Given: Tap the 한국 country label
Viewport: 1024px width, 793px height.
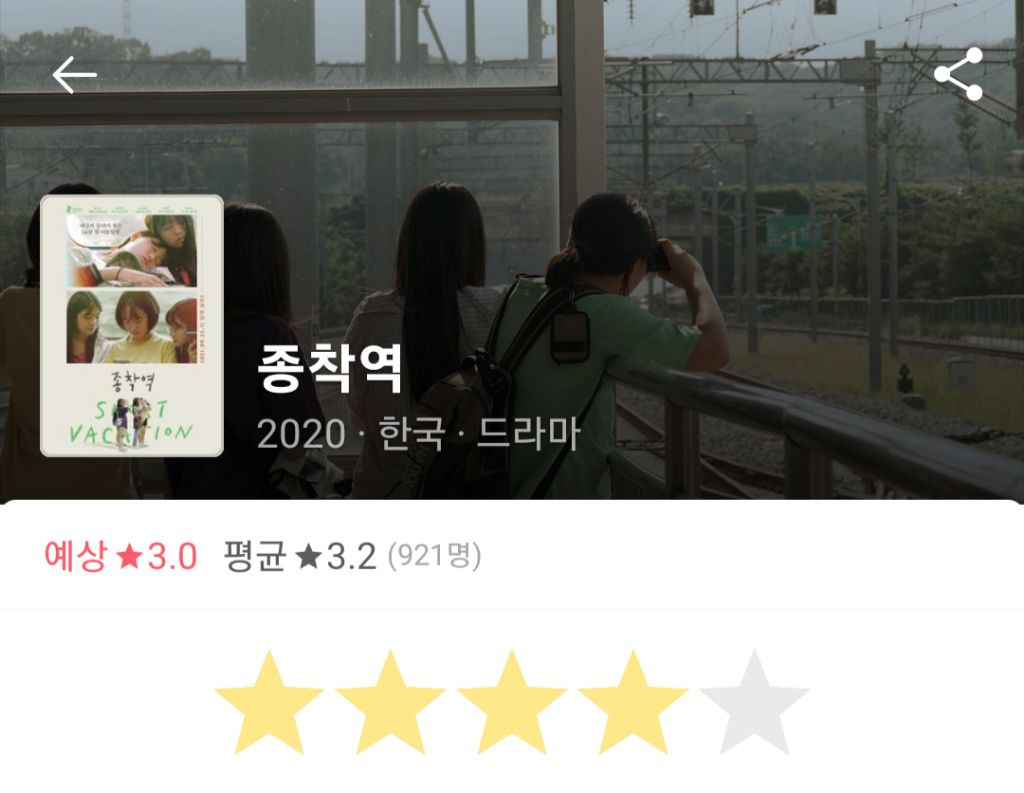Looking at the screenshot, I should (x=412, y=433).
